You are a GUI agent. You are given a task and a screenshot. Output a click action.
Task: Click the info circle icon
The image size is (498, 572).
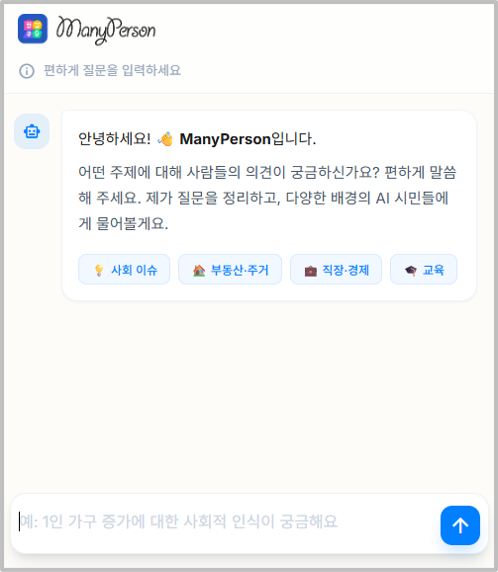point(27,71)
